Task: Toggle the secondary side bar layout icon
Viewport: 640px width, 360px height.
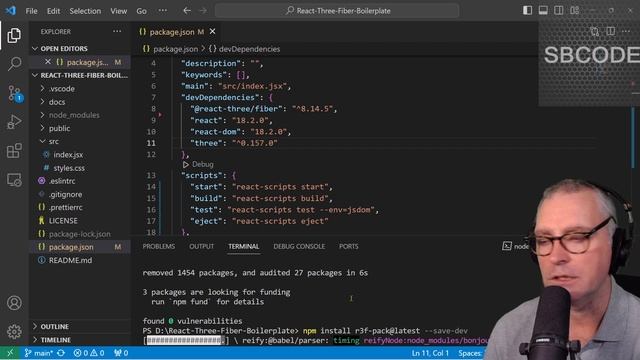Action: tap(558, 11)
